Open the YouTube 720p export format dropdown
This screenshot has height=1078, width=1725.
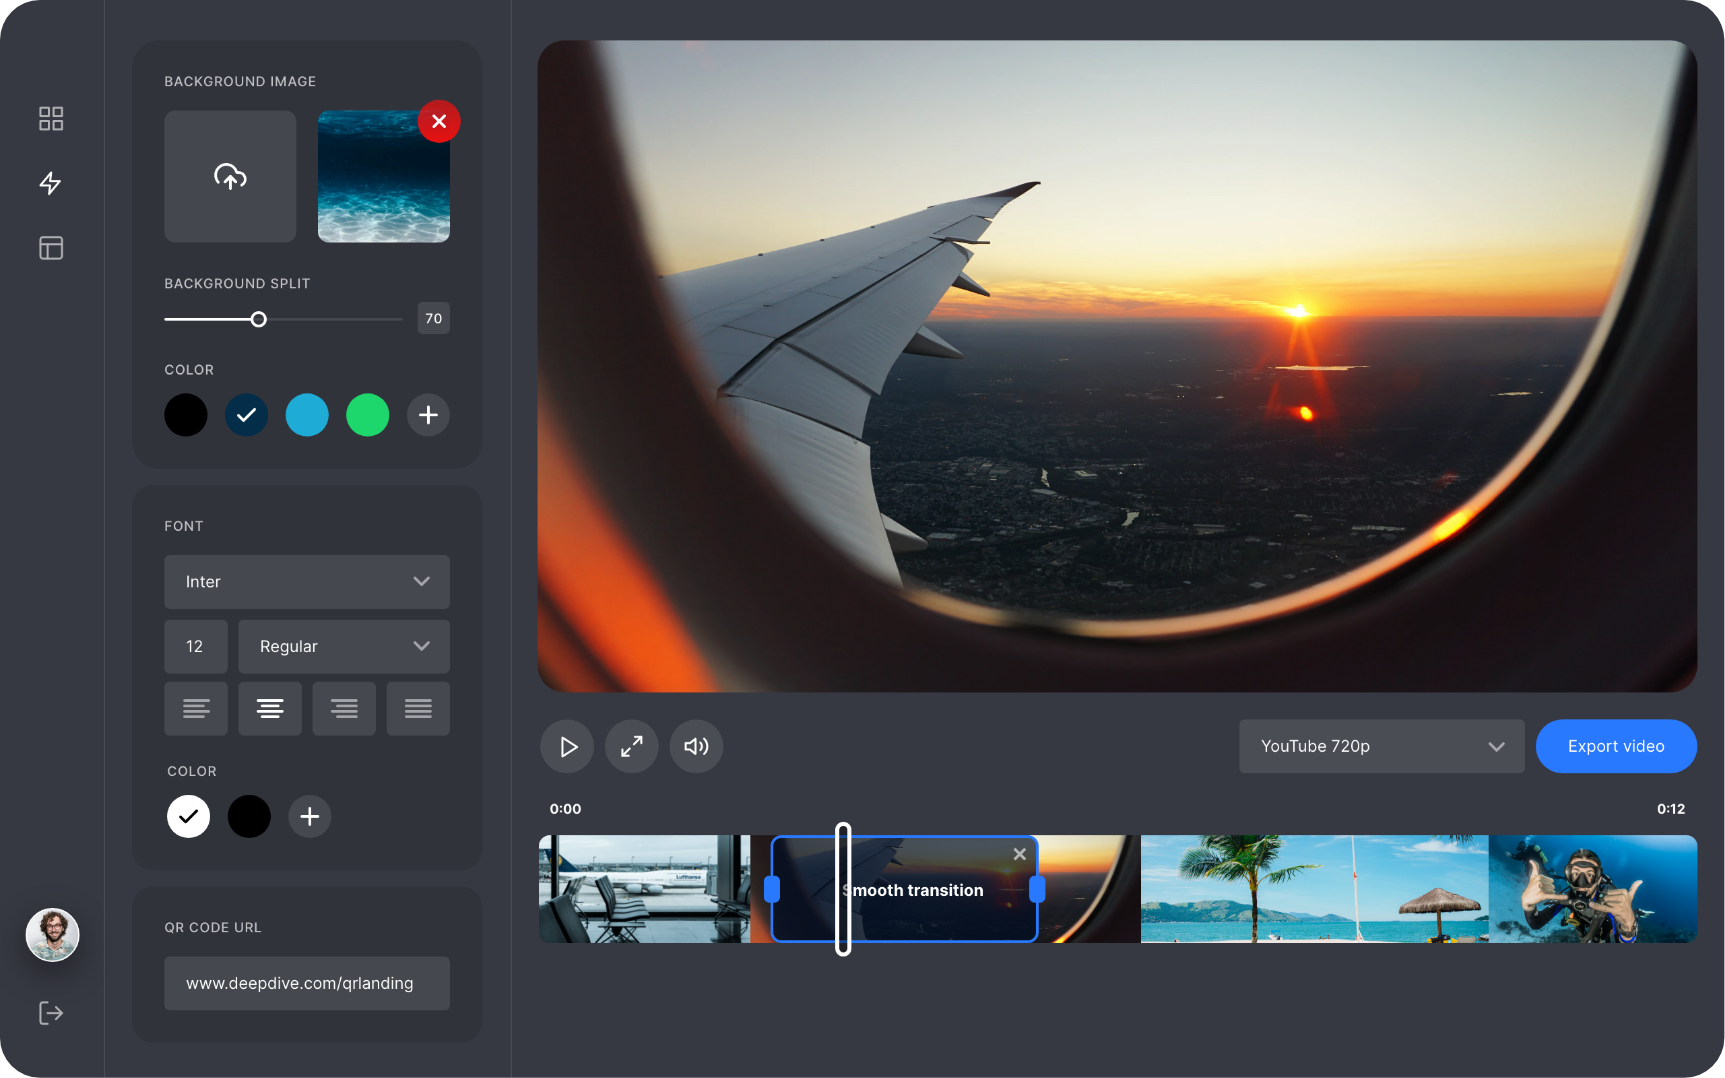tap(1381, 746)
